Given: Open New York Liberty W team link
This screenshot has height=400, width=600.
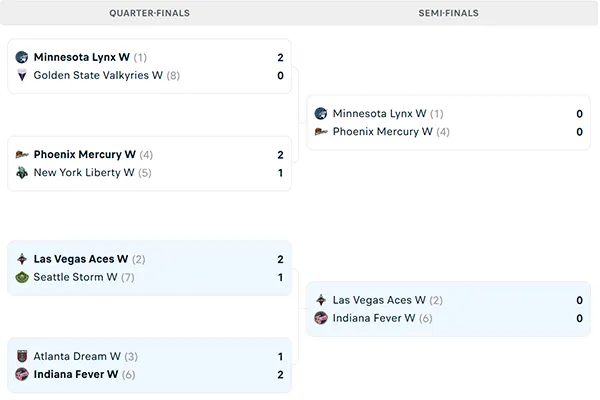Looking at the screenshot, I should (84, 172).
